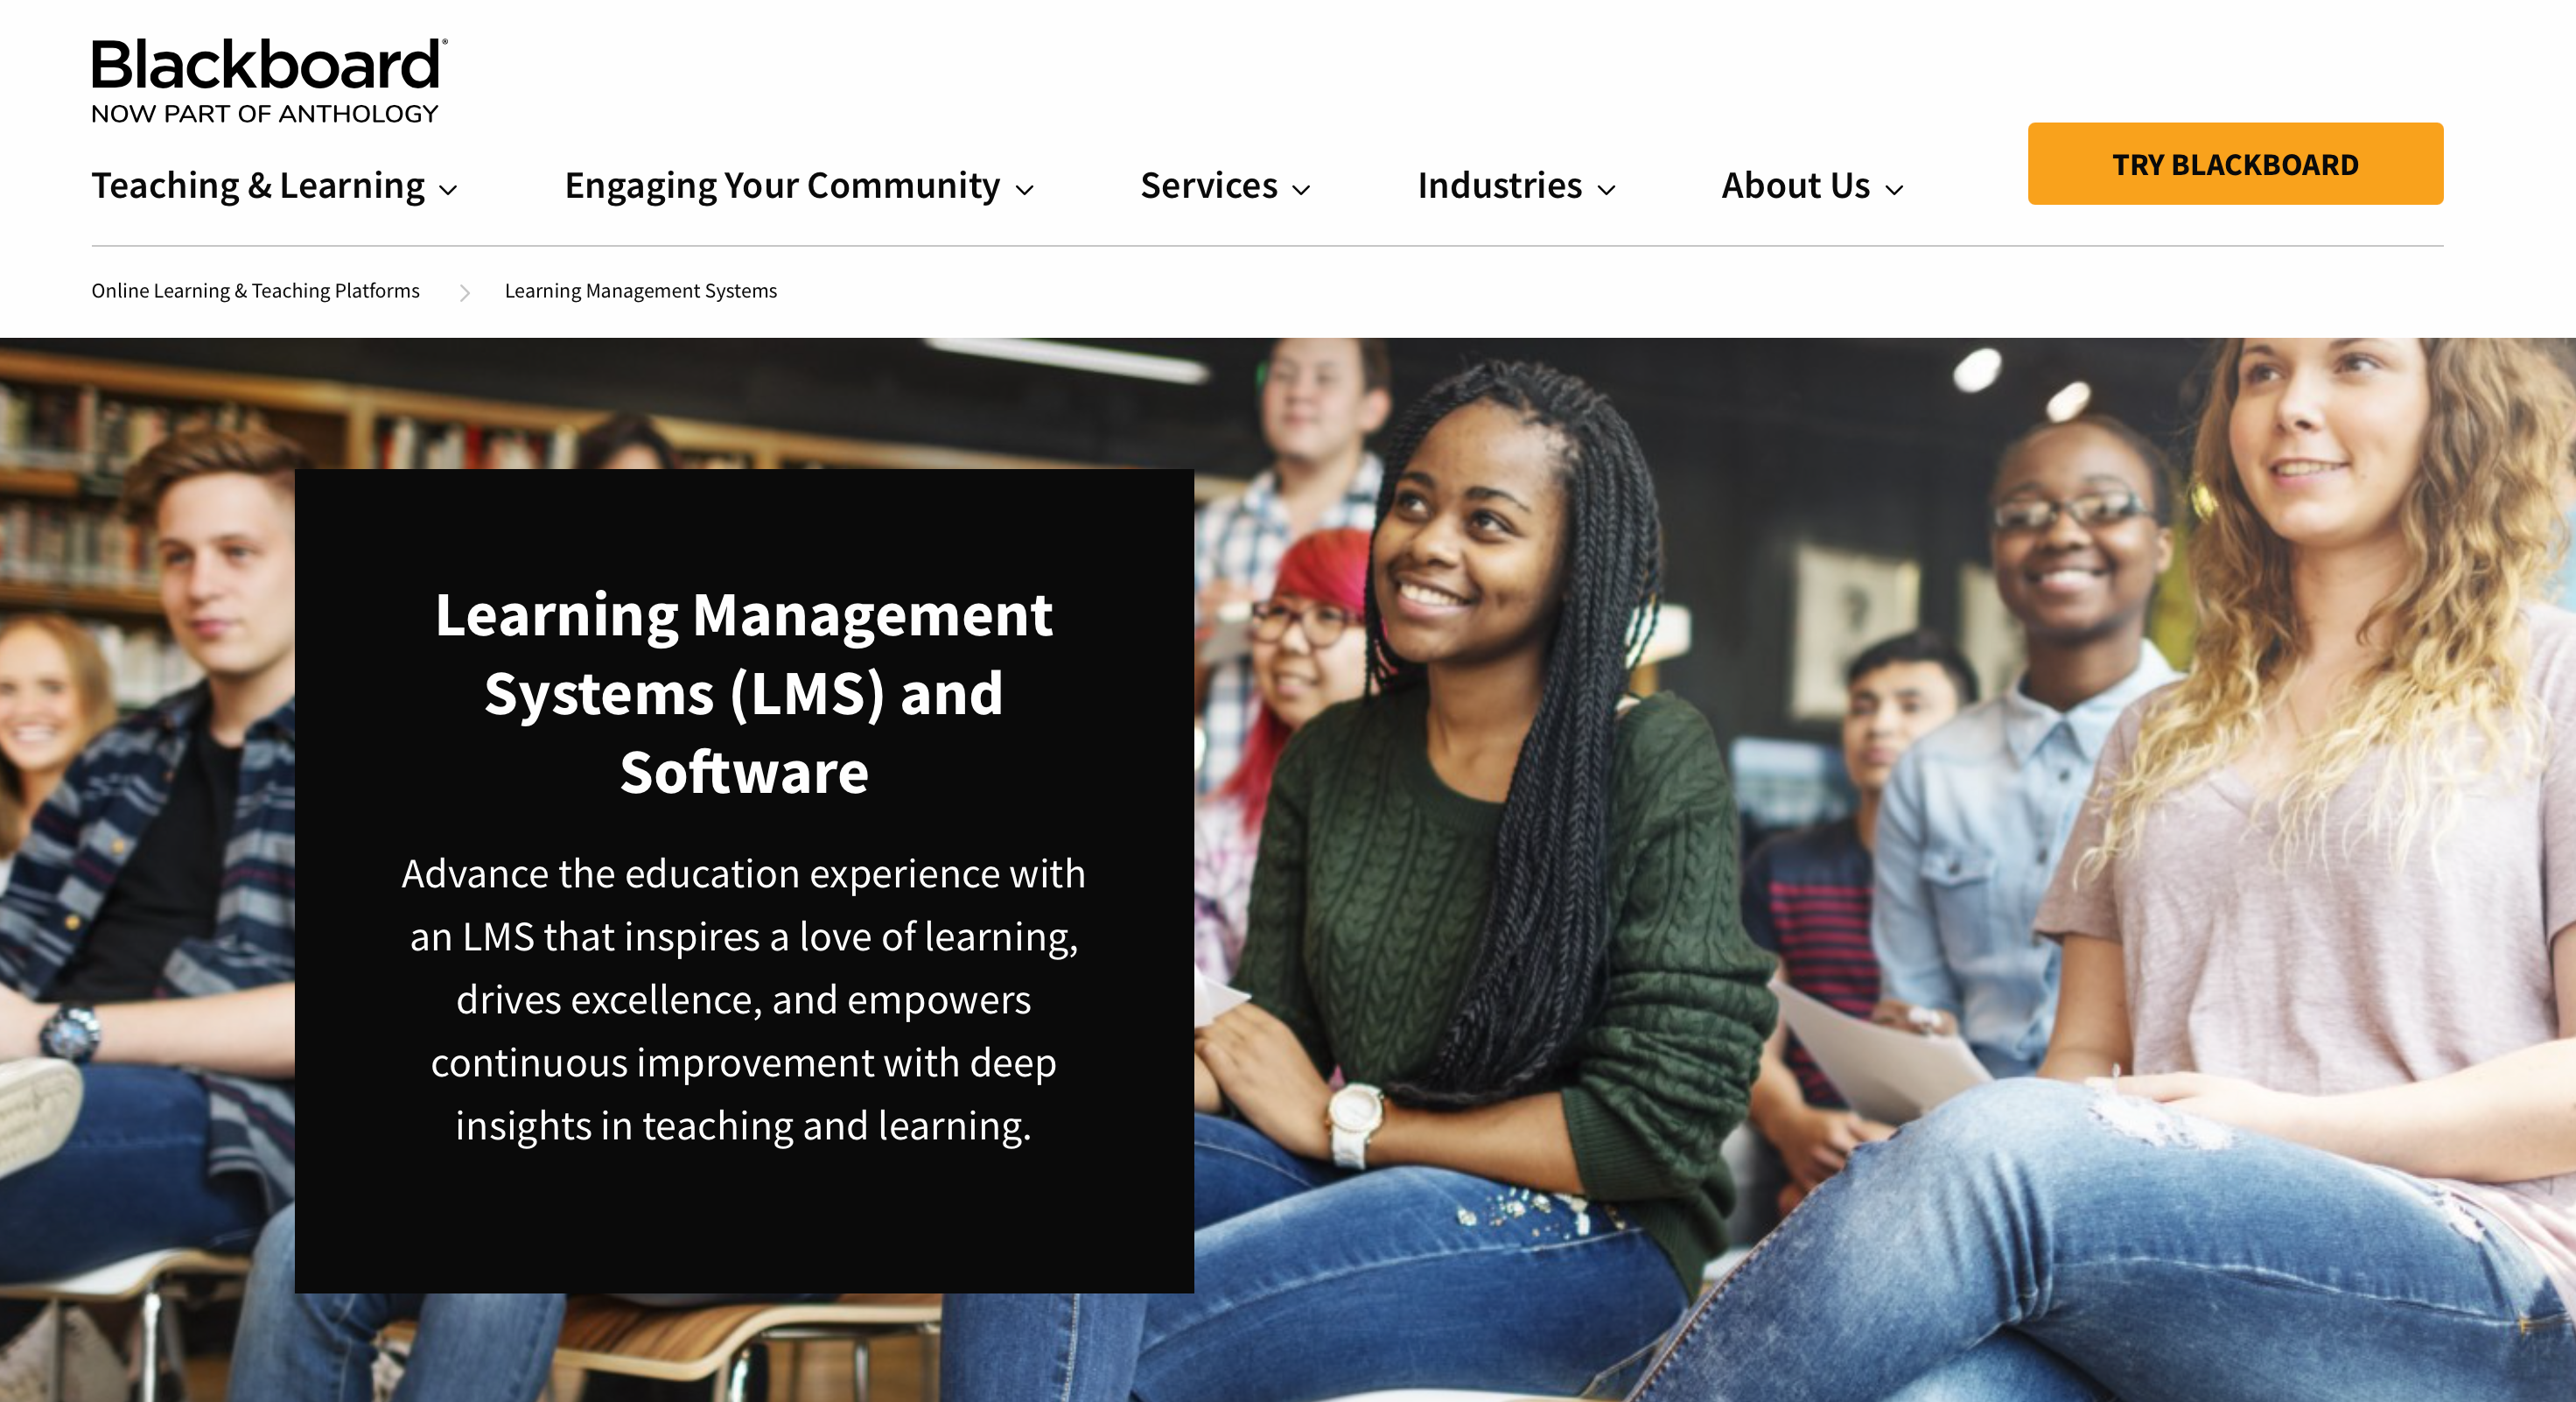The height and width of the screenshot is (1402, 2576).
Task: Expand the chevron next to About Us
Action: click(x=1894, y=189)
